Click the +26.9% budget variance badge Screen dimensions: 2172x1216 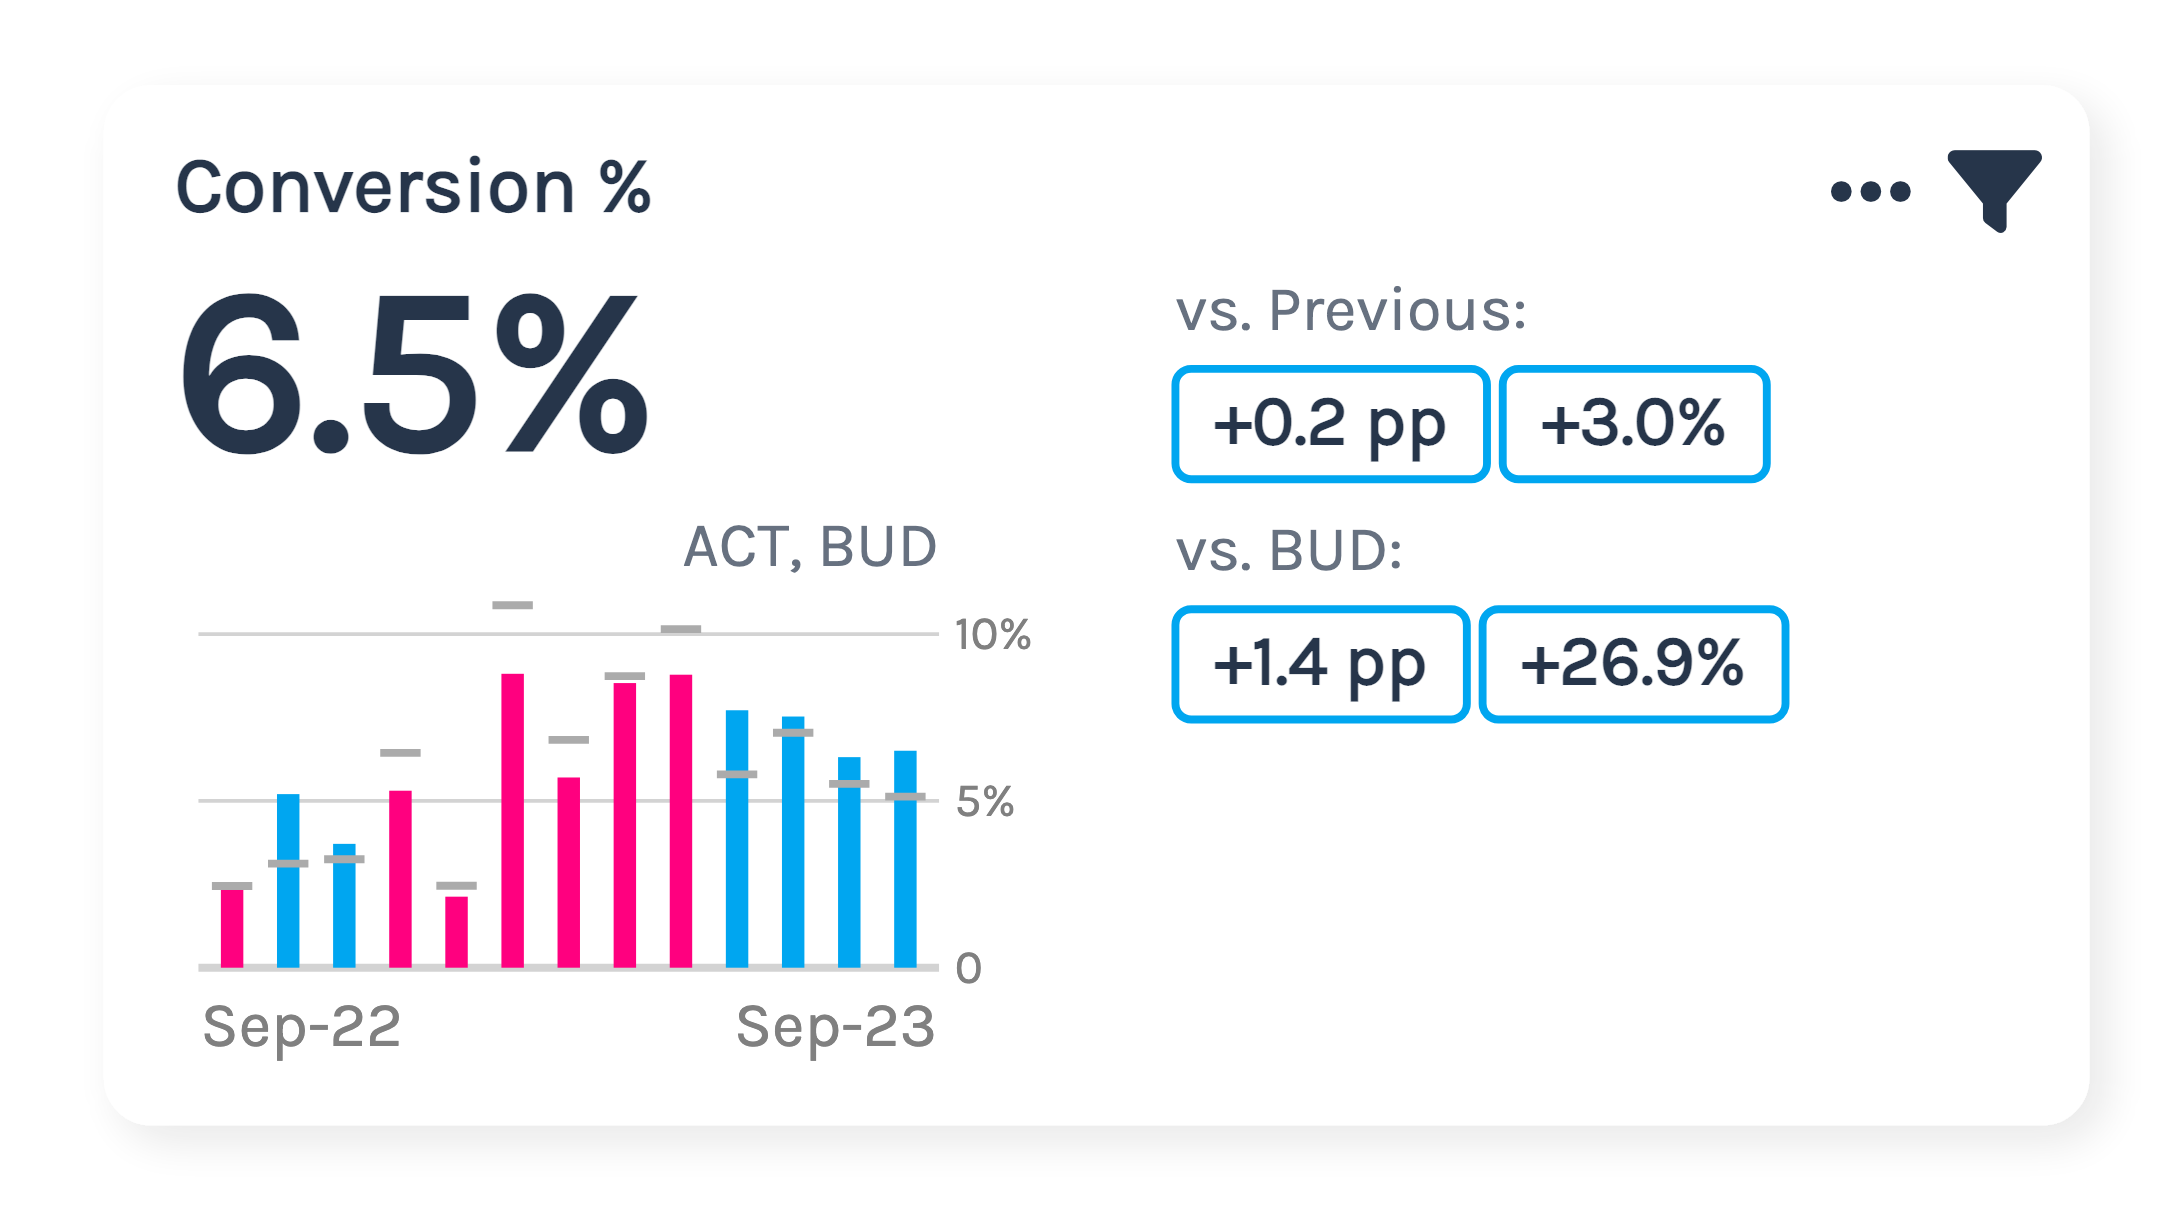[1633, 664]
